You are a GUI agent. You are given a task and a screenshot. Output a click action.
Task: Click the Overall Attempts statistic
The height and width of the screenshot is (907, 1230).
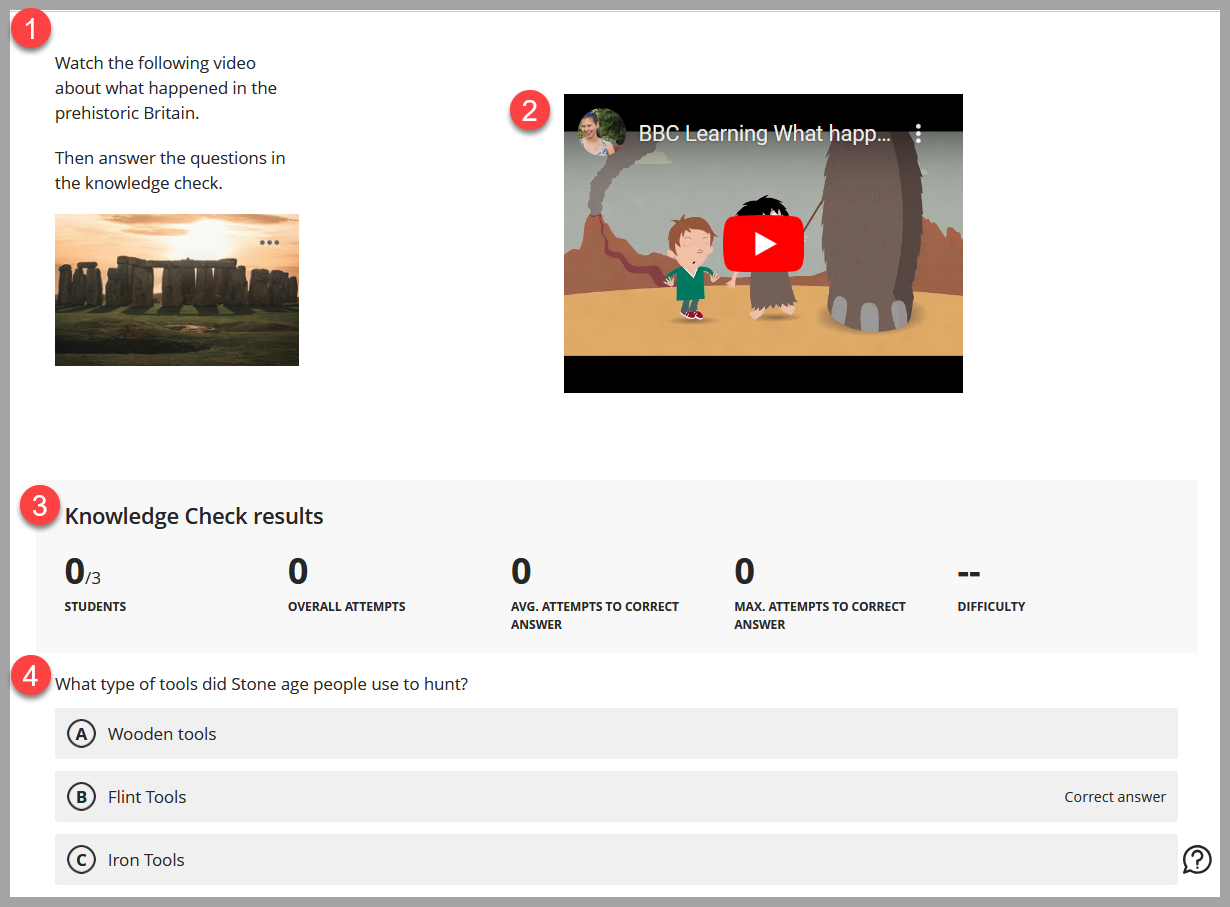pyautogui.click(x=298, y=573)
